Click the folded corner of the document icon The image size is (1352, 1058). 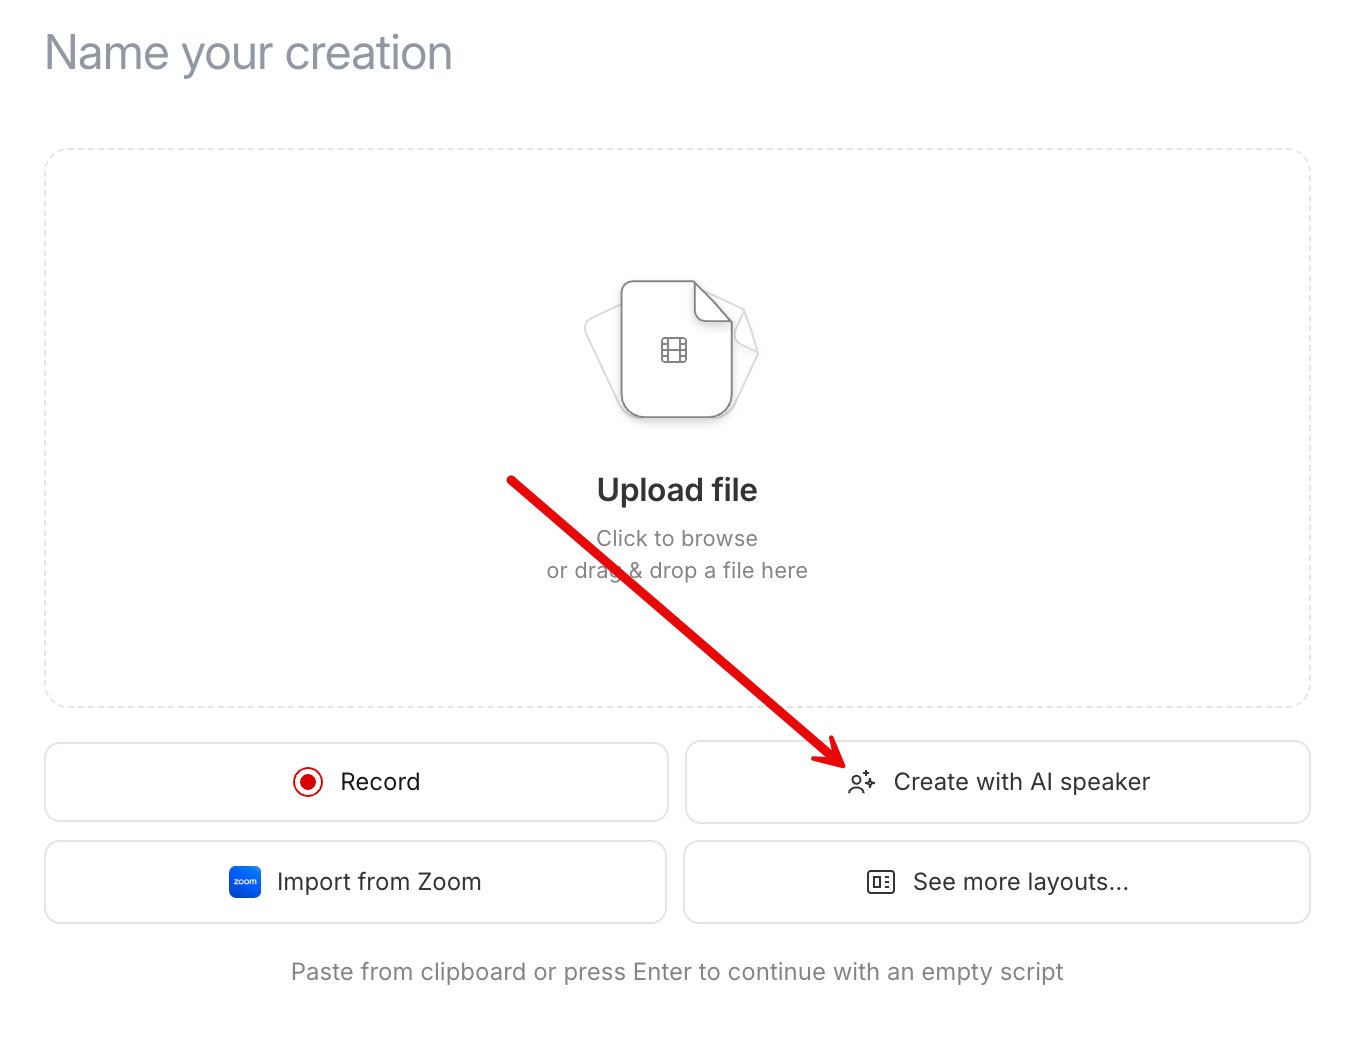pyautogui.click(x=714, y=301)
